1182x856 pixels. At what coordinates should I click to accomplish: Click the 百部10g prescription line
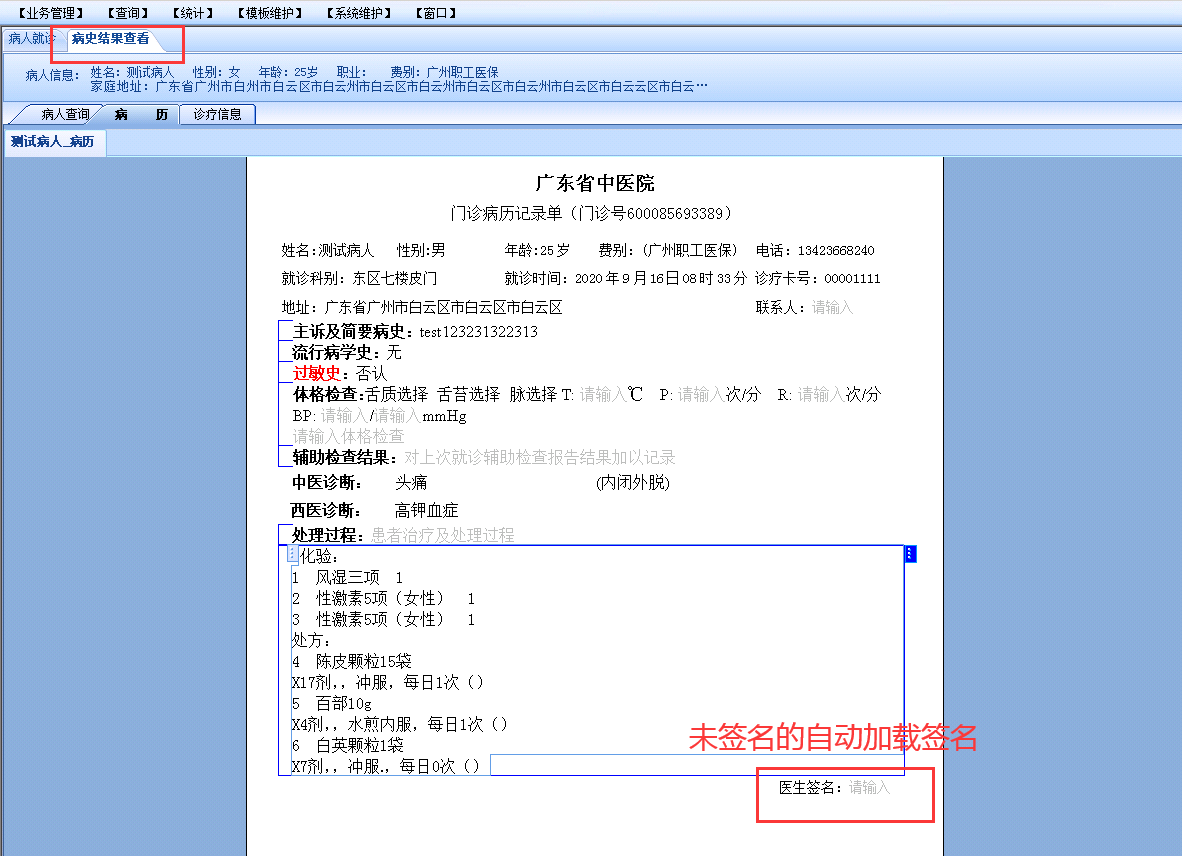click(332, 704)
